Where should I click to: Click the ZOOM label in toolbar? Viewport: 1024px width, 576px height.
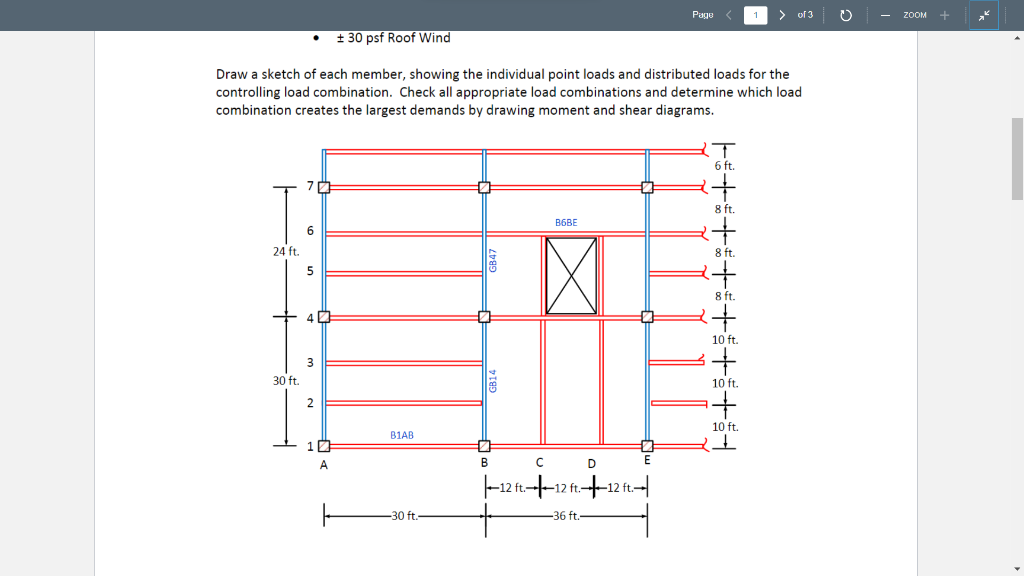(x=915, y=15)
